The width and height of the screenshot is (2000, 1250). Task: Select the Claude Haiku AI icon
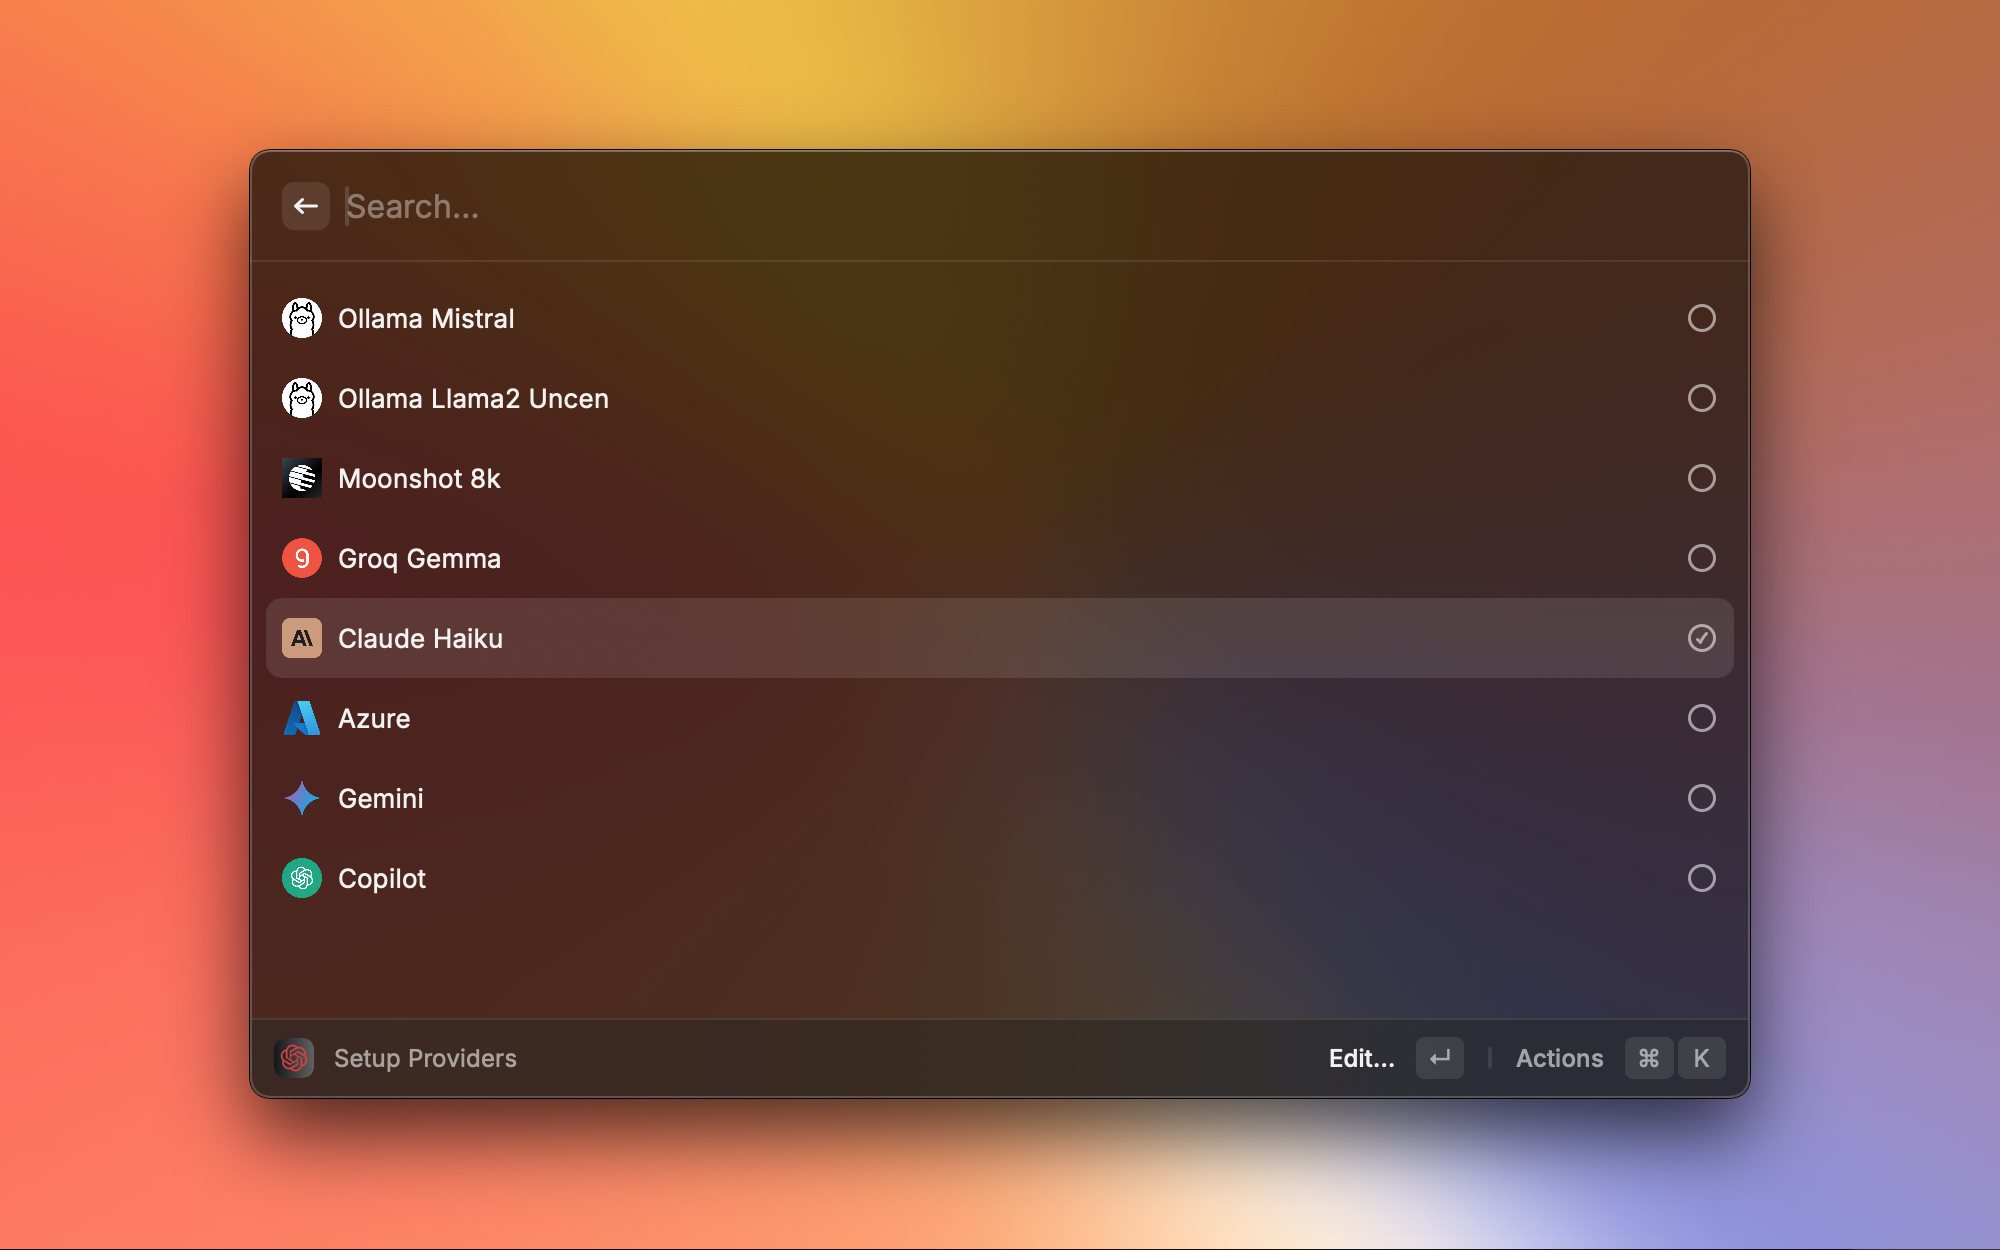click(x=302, y=638)
